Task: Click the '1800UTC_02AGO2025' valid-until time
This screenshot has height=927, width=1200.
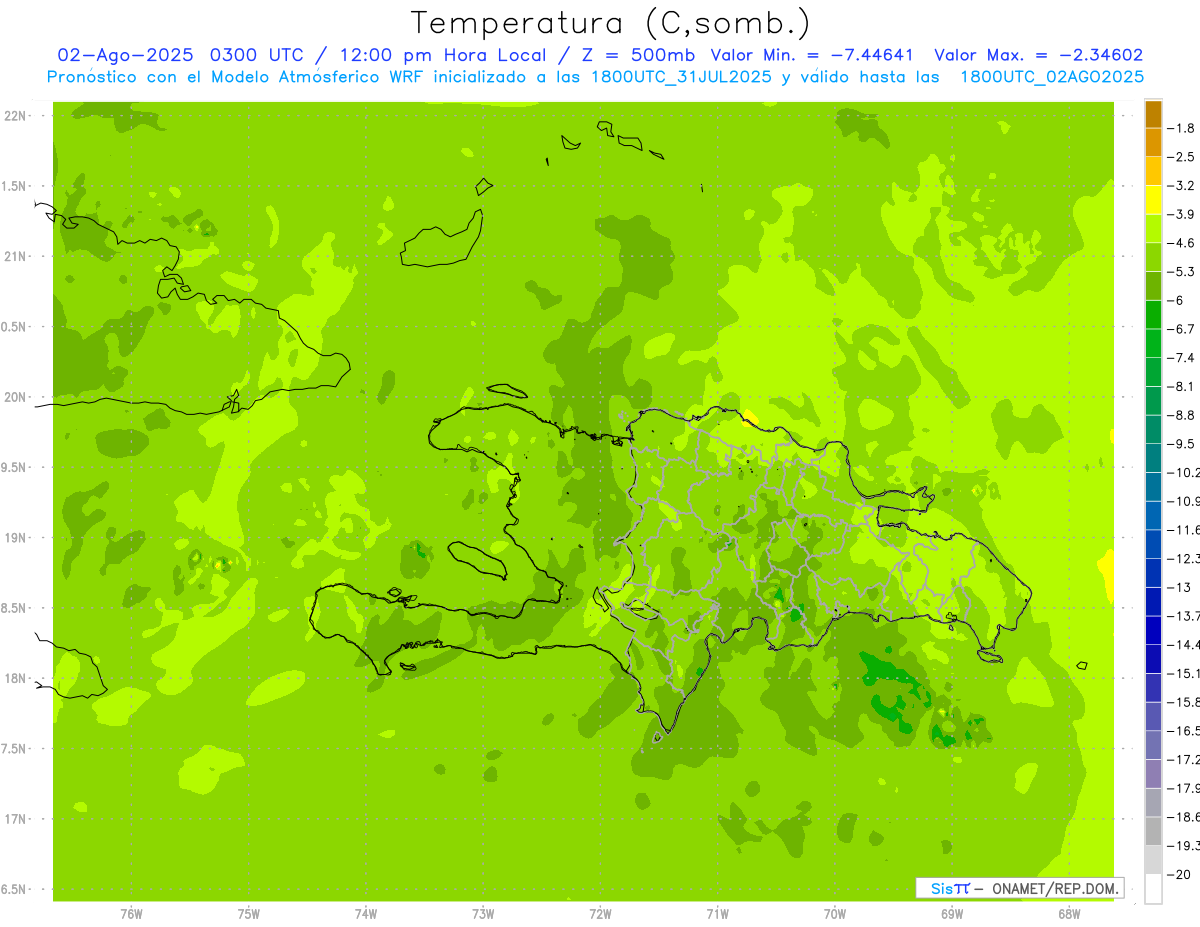Action: click(x=1052, y=77)
